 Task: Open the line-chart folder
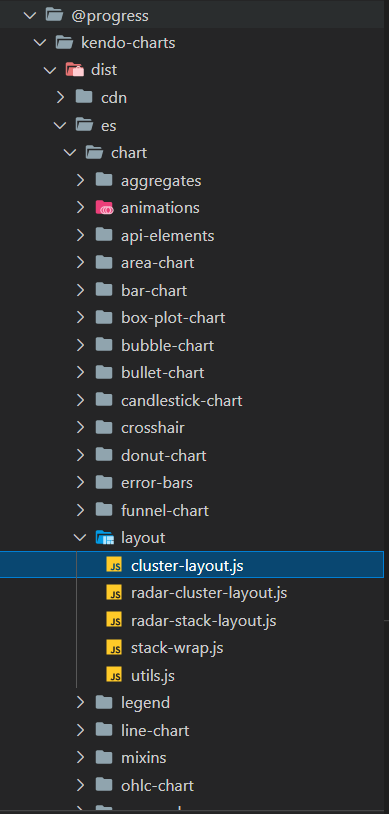click(x=155, y=730)
